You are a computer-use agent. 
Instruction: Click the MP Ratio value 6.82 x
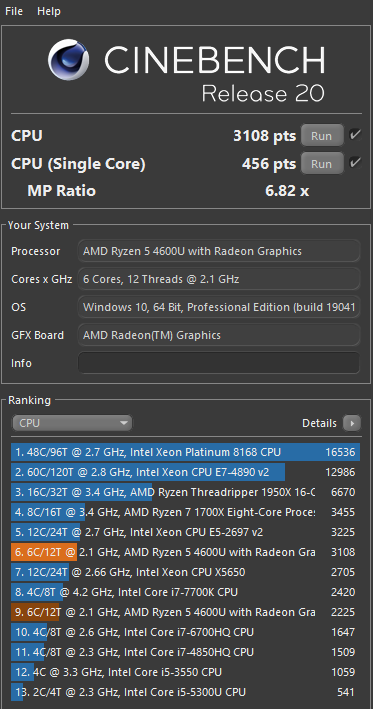pyautogui.click(x=287, y=191)
